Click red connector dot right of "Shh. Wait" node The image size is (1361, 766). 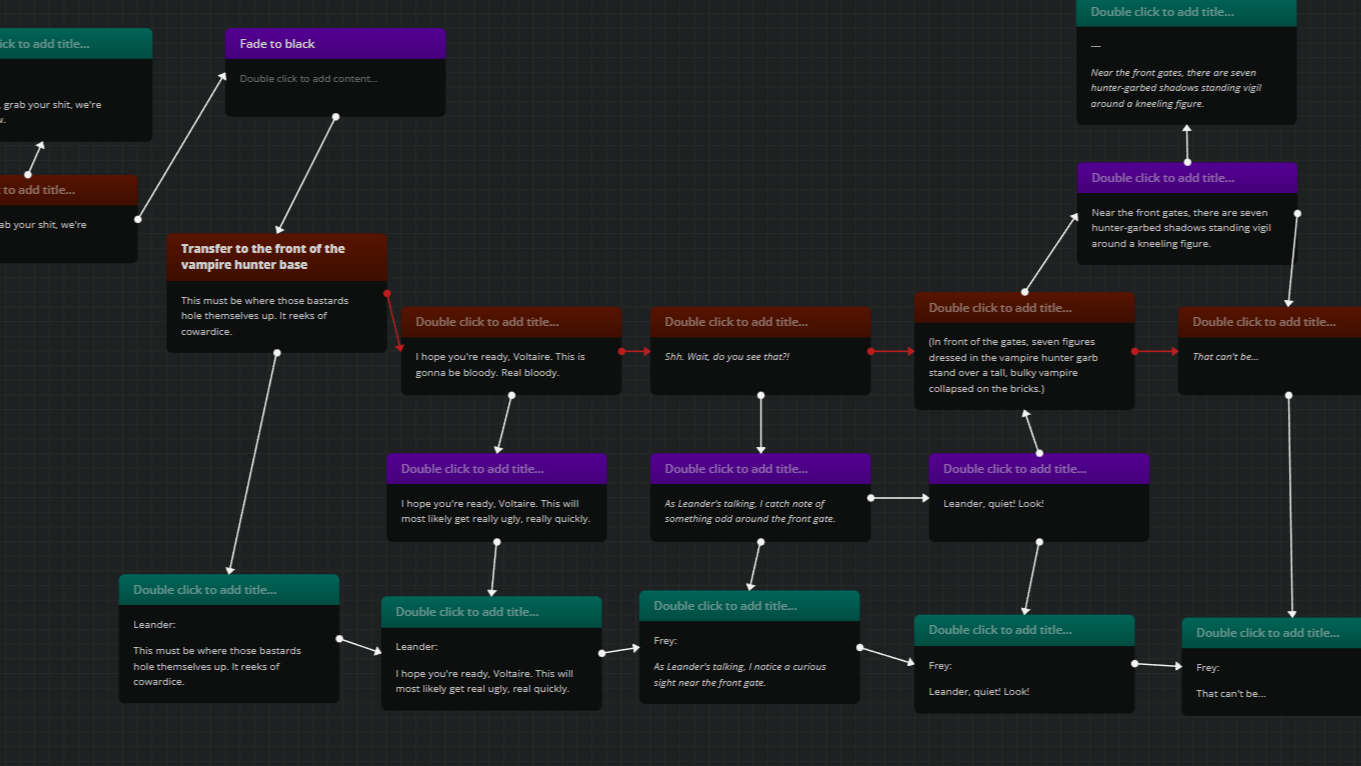point(871,352)
